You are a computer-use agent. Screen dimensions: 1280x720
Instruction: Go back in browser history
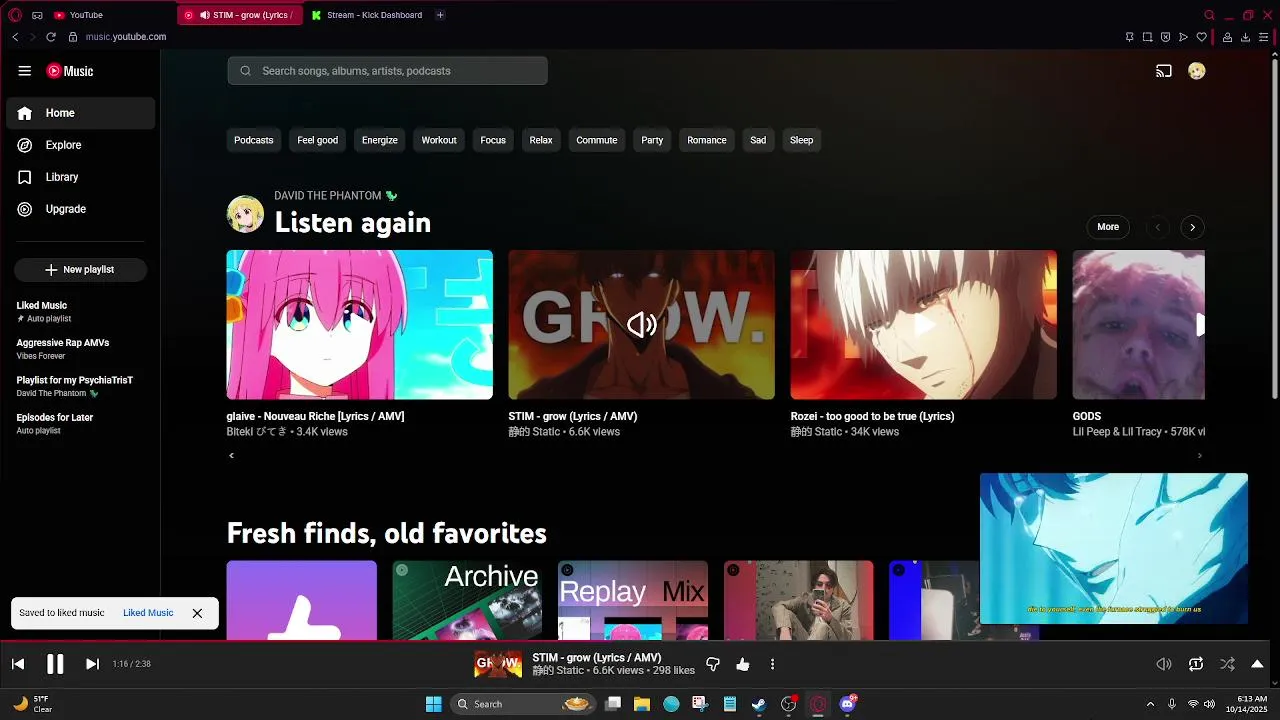[x=15, y=37]
